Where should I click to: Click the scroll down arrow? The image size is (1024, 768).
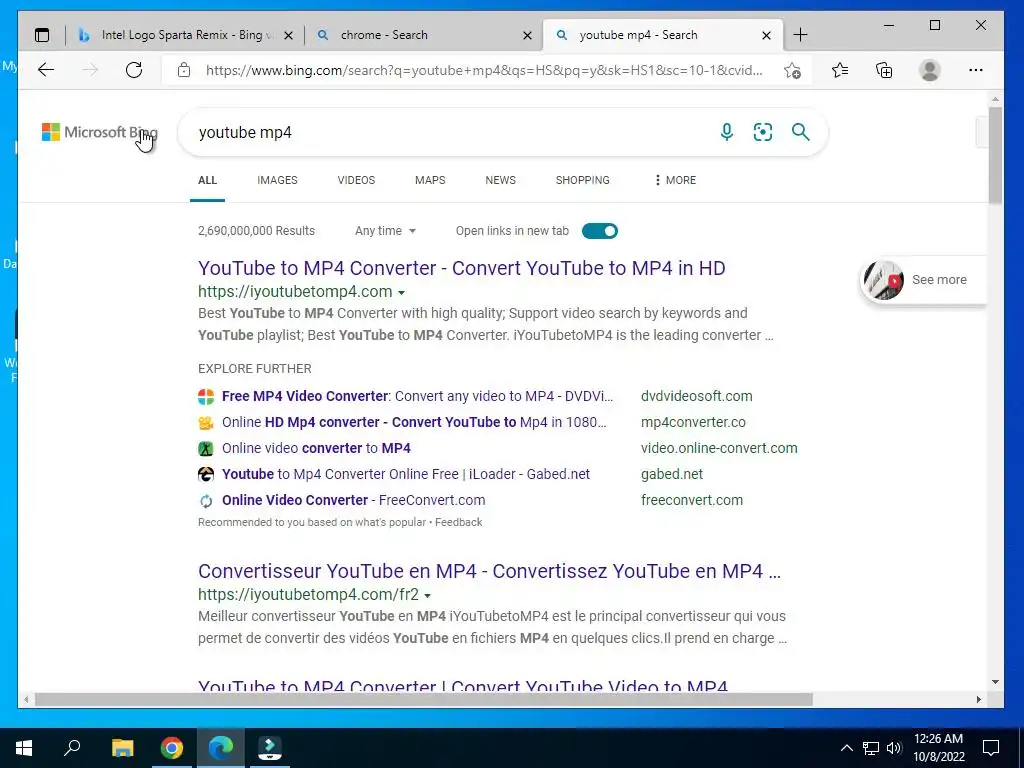(x=995, y=682)
